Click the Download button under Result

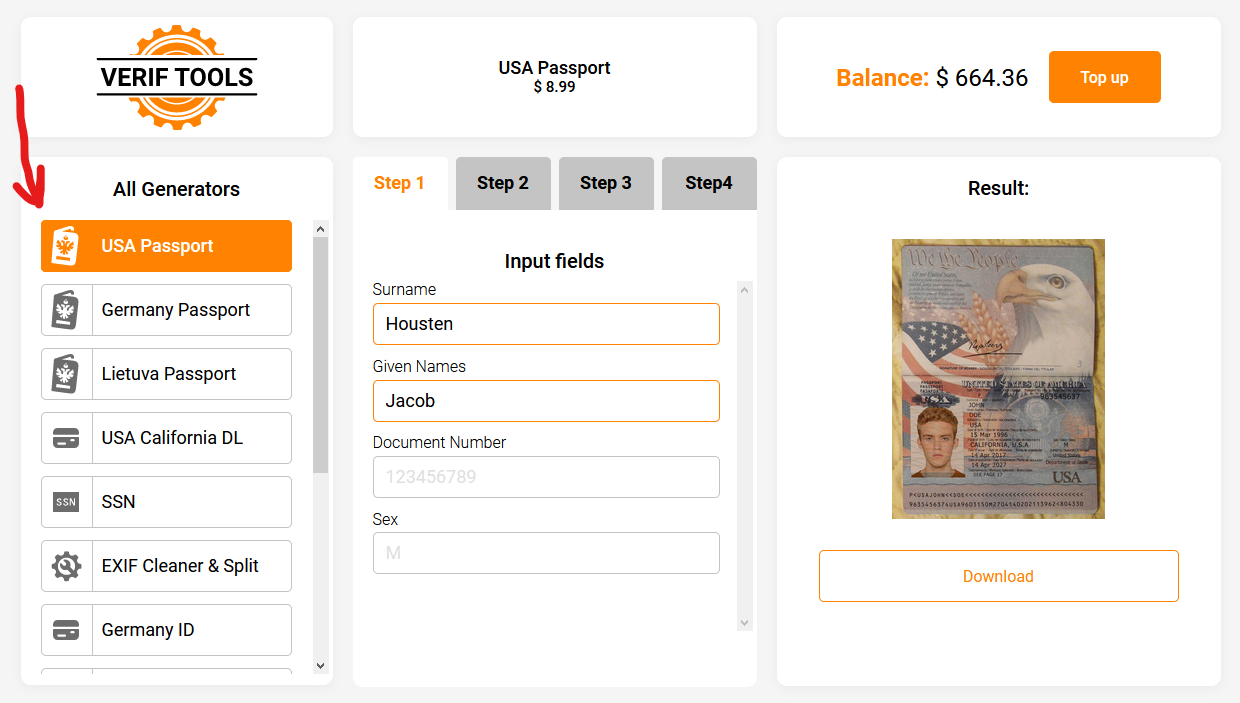[x=998, y=576]
